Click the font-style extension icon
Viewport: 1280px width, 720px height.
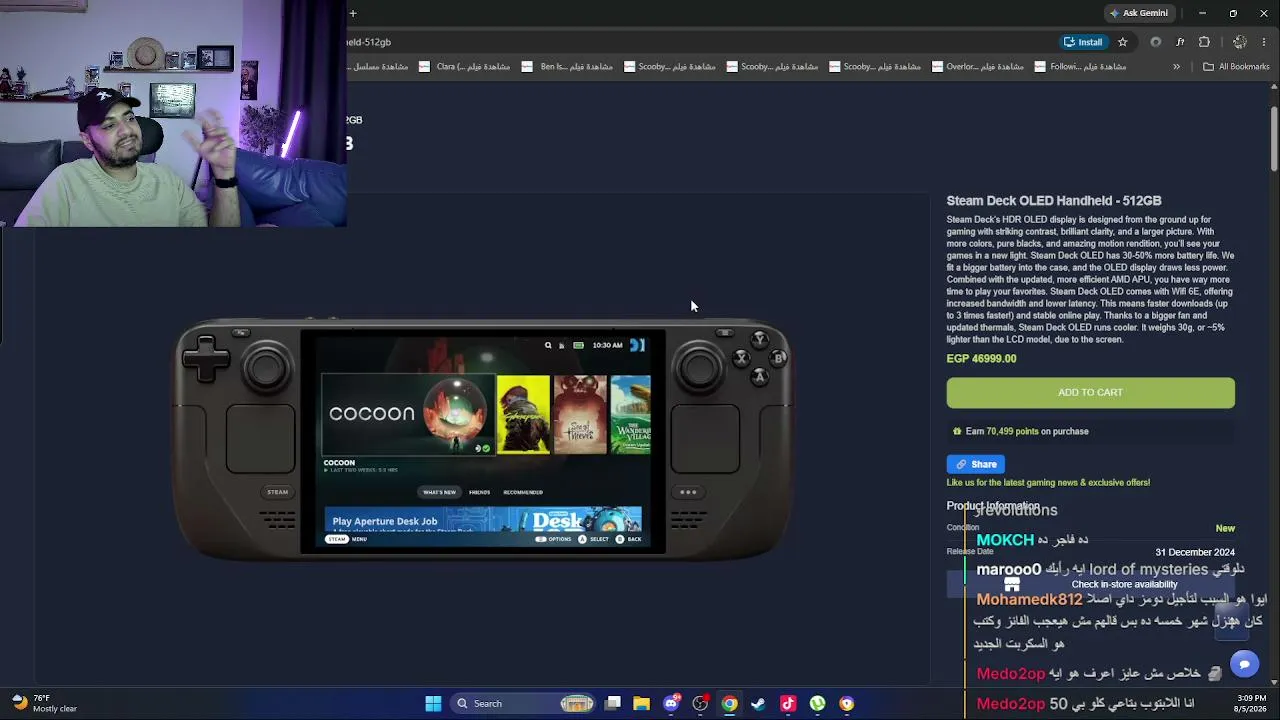[1180, 42]
